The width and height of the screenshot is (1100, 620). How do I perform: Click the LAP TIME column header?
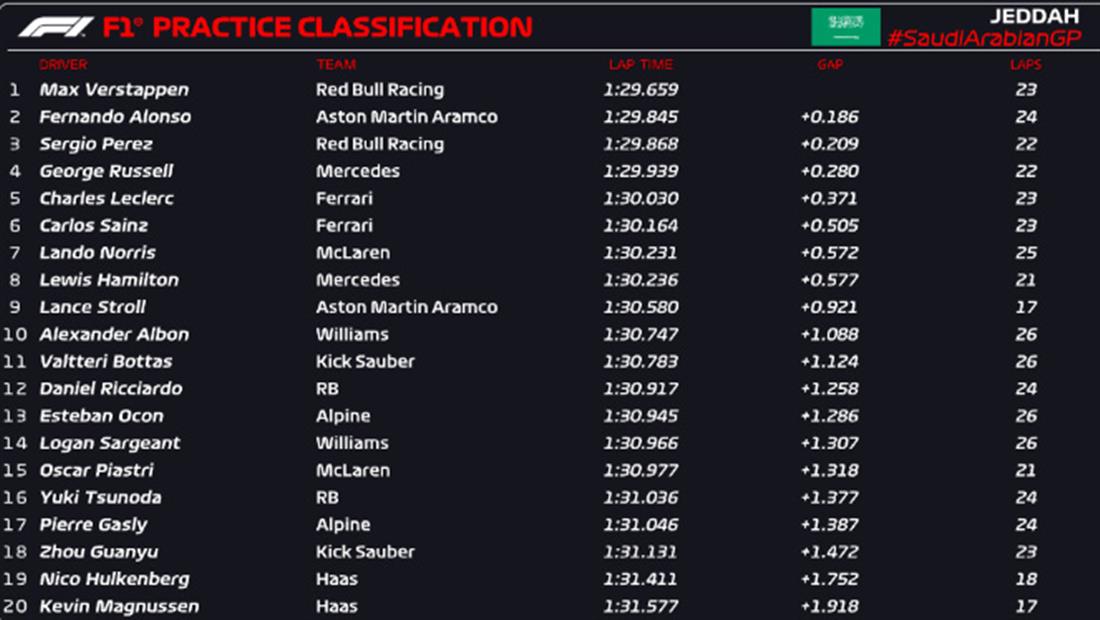[640, 65]
